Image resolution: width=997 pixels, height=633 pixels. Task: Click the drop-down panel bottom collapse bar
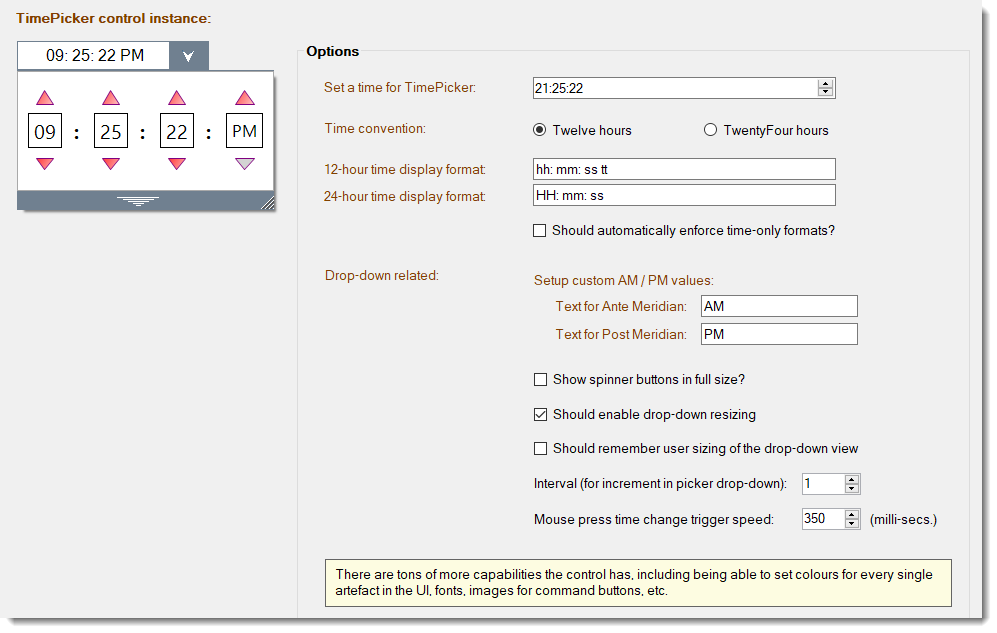139,201
